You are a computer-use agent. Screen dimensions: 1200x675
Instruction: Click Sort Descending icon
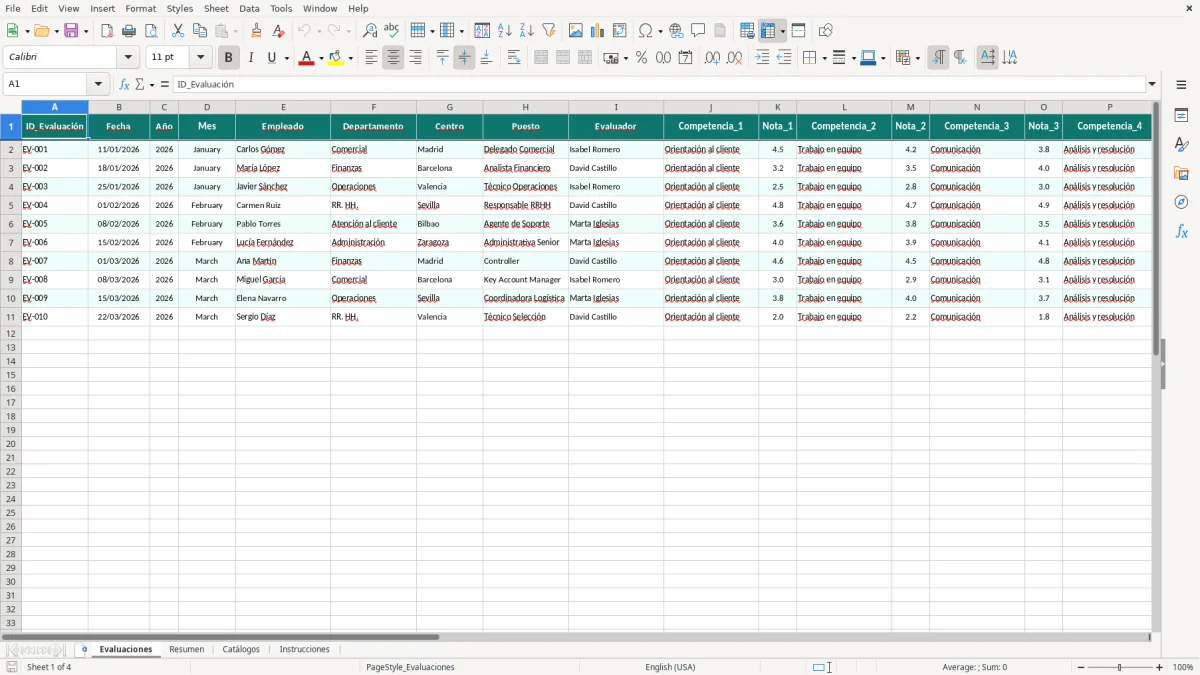point(527,31)
